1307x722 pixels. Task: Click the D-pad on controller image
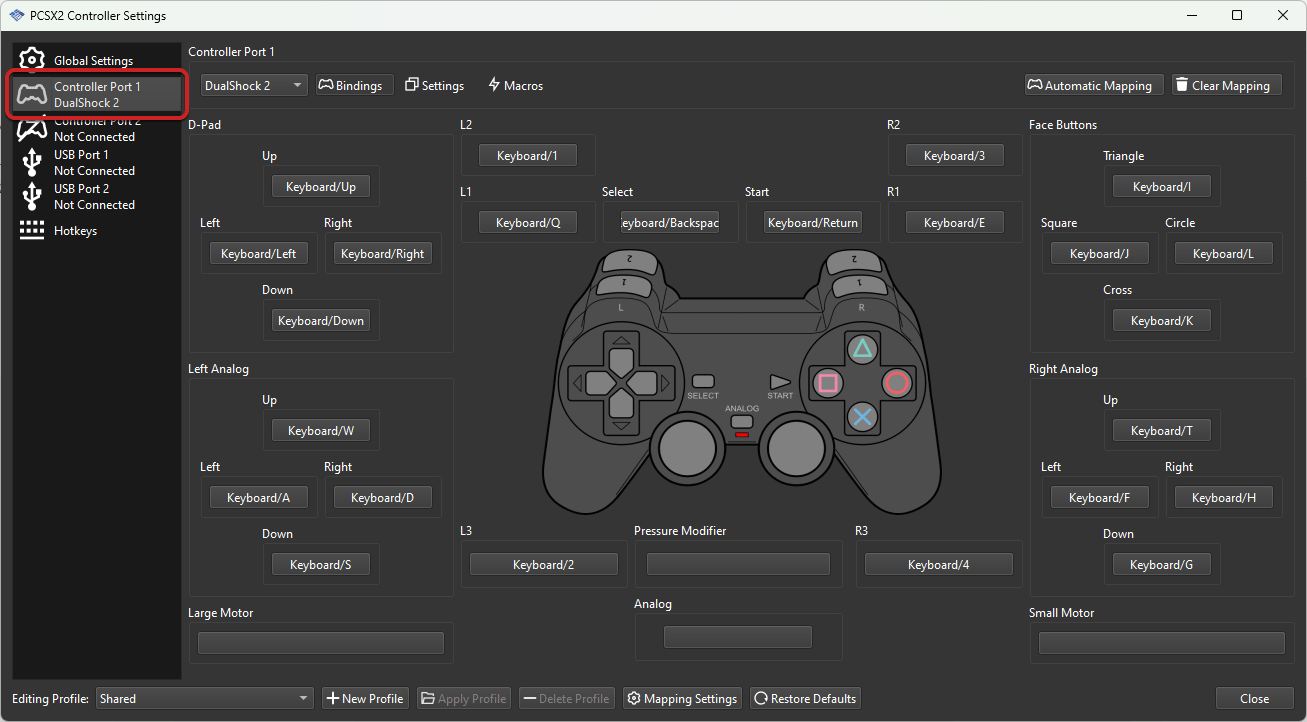621,383
